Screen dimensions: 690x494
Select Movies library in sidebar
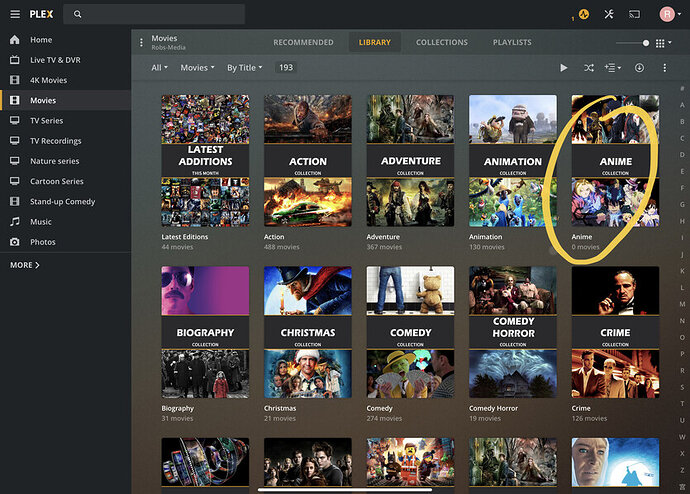(65, 100)
